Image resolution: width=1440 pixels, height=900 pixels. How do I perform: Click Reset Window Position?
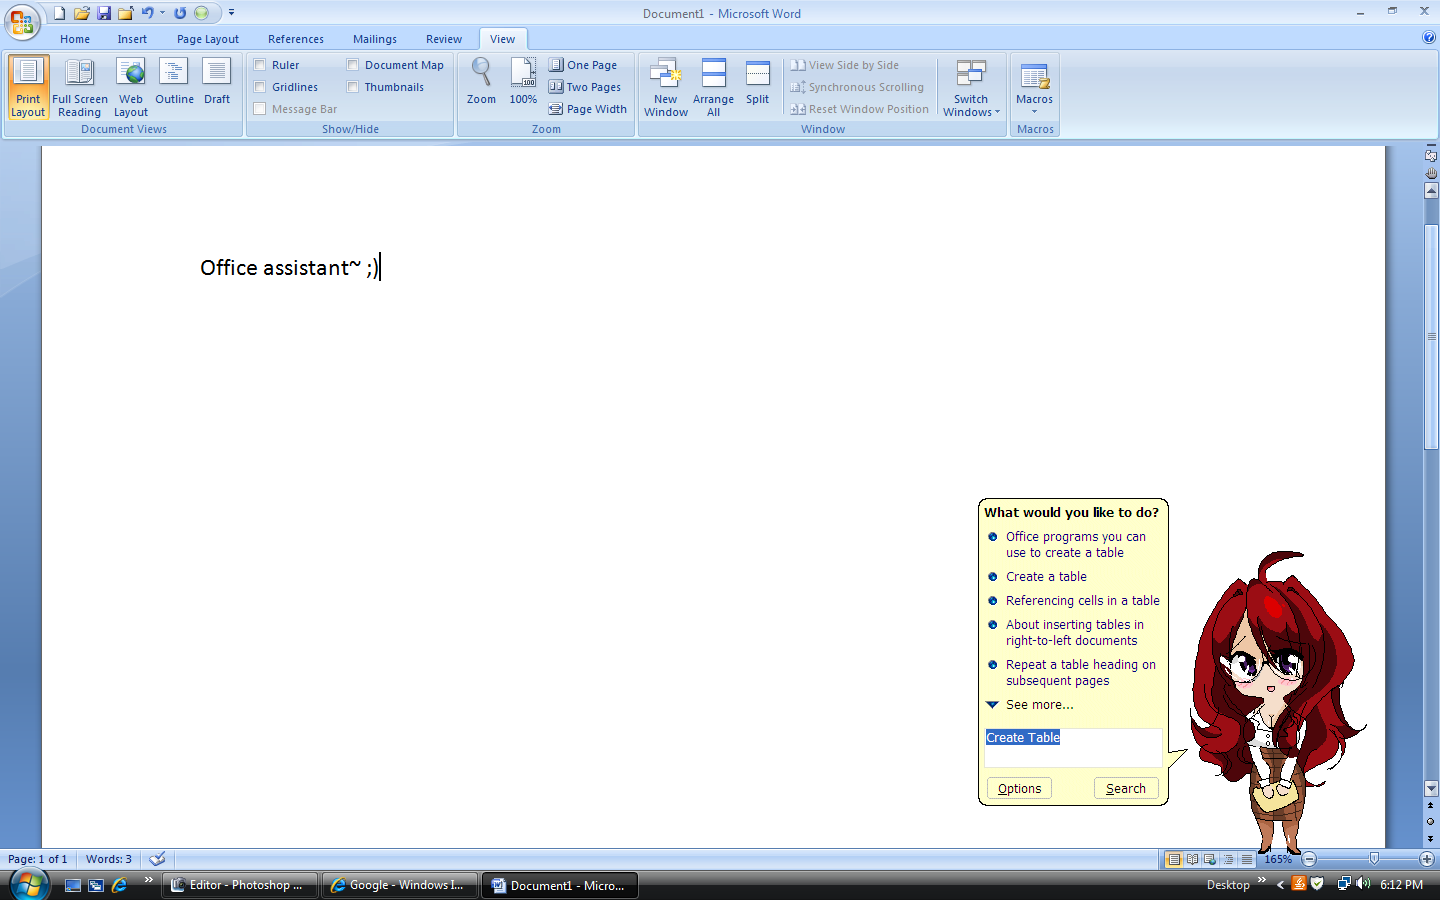coord(860,109)
